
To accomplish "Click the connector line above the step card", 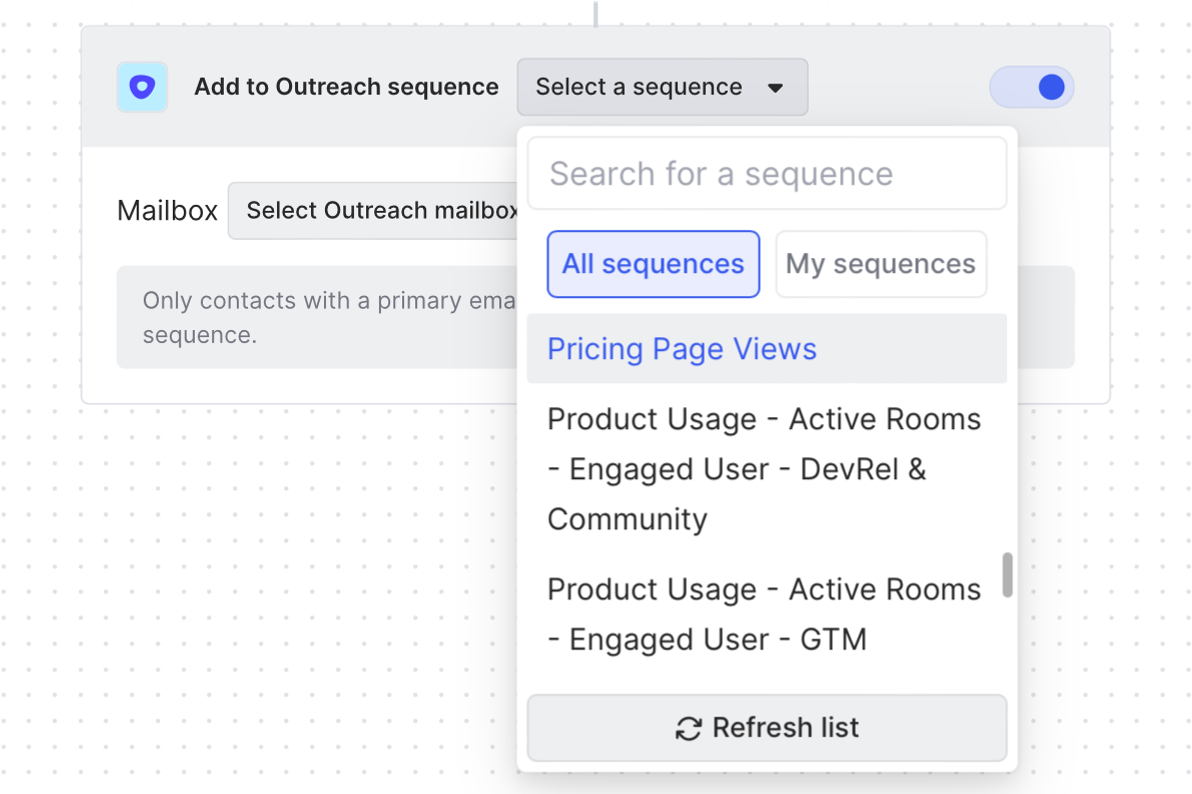I will (x=596, y=13).
